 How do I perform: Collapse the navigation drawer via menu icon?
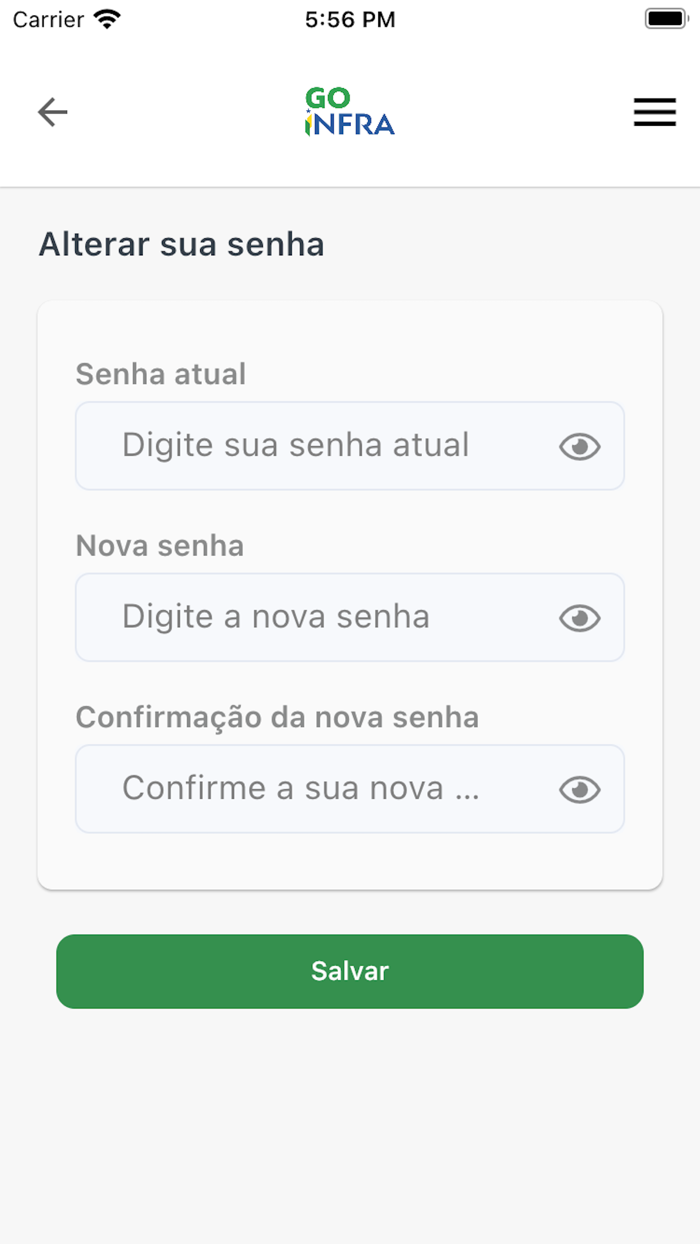[655, 112]
